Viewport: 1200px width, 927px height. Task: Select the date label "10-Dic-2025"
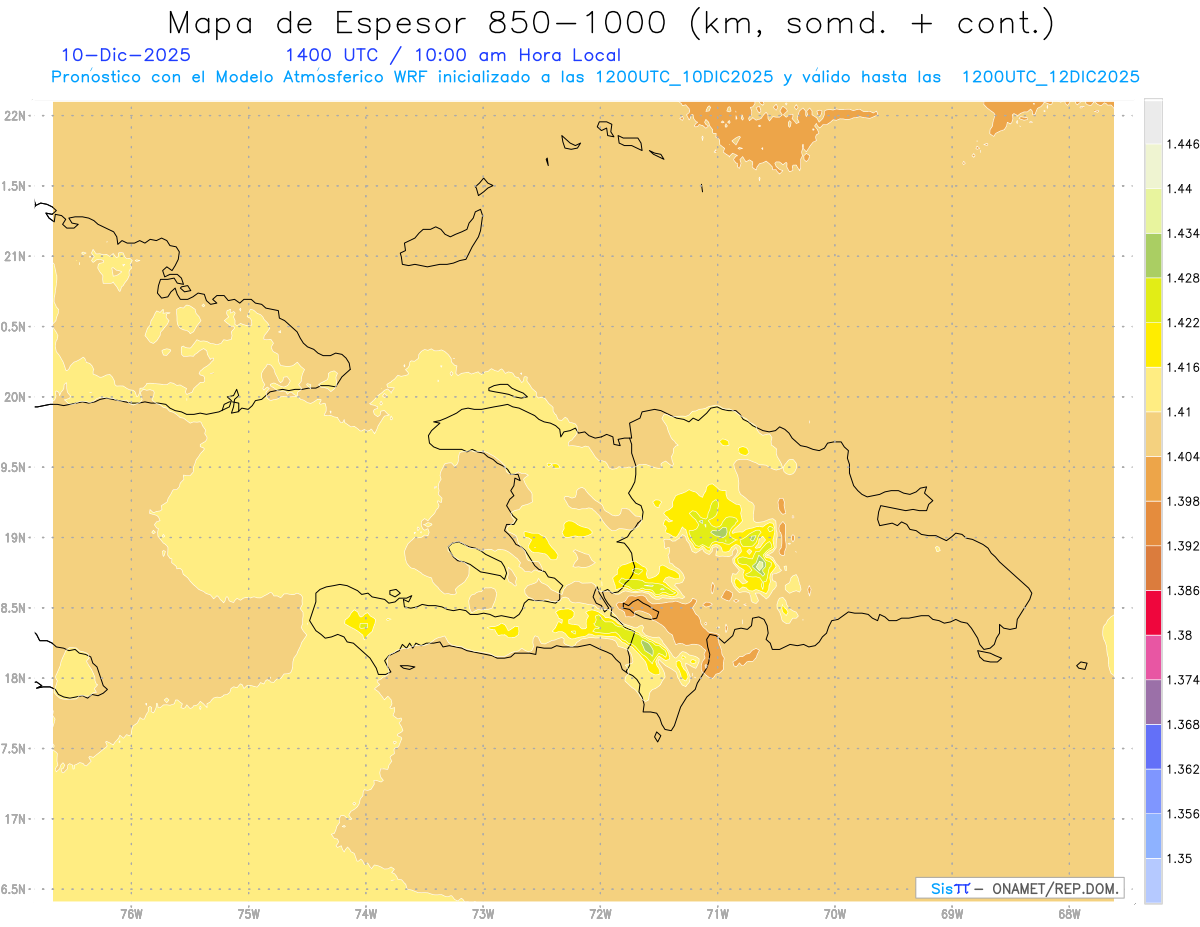126,55
